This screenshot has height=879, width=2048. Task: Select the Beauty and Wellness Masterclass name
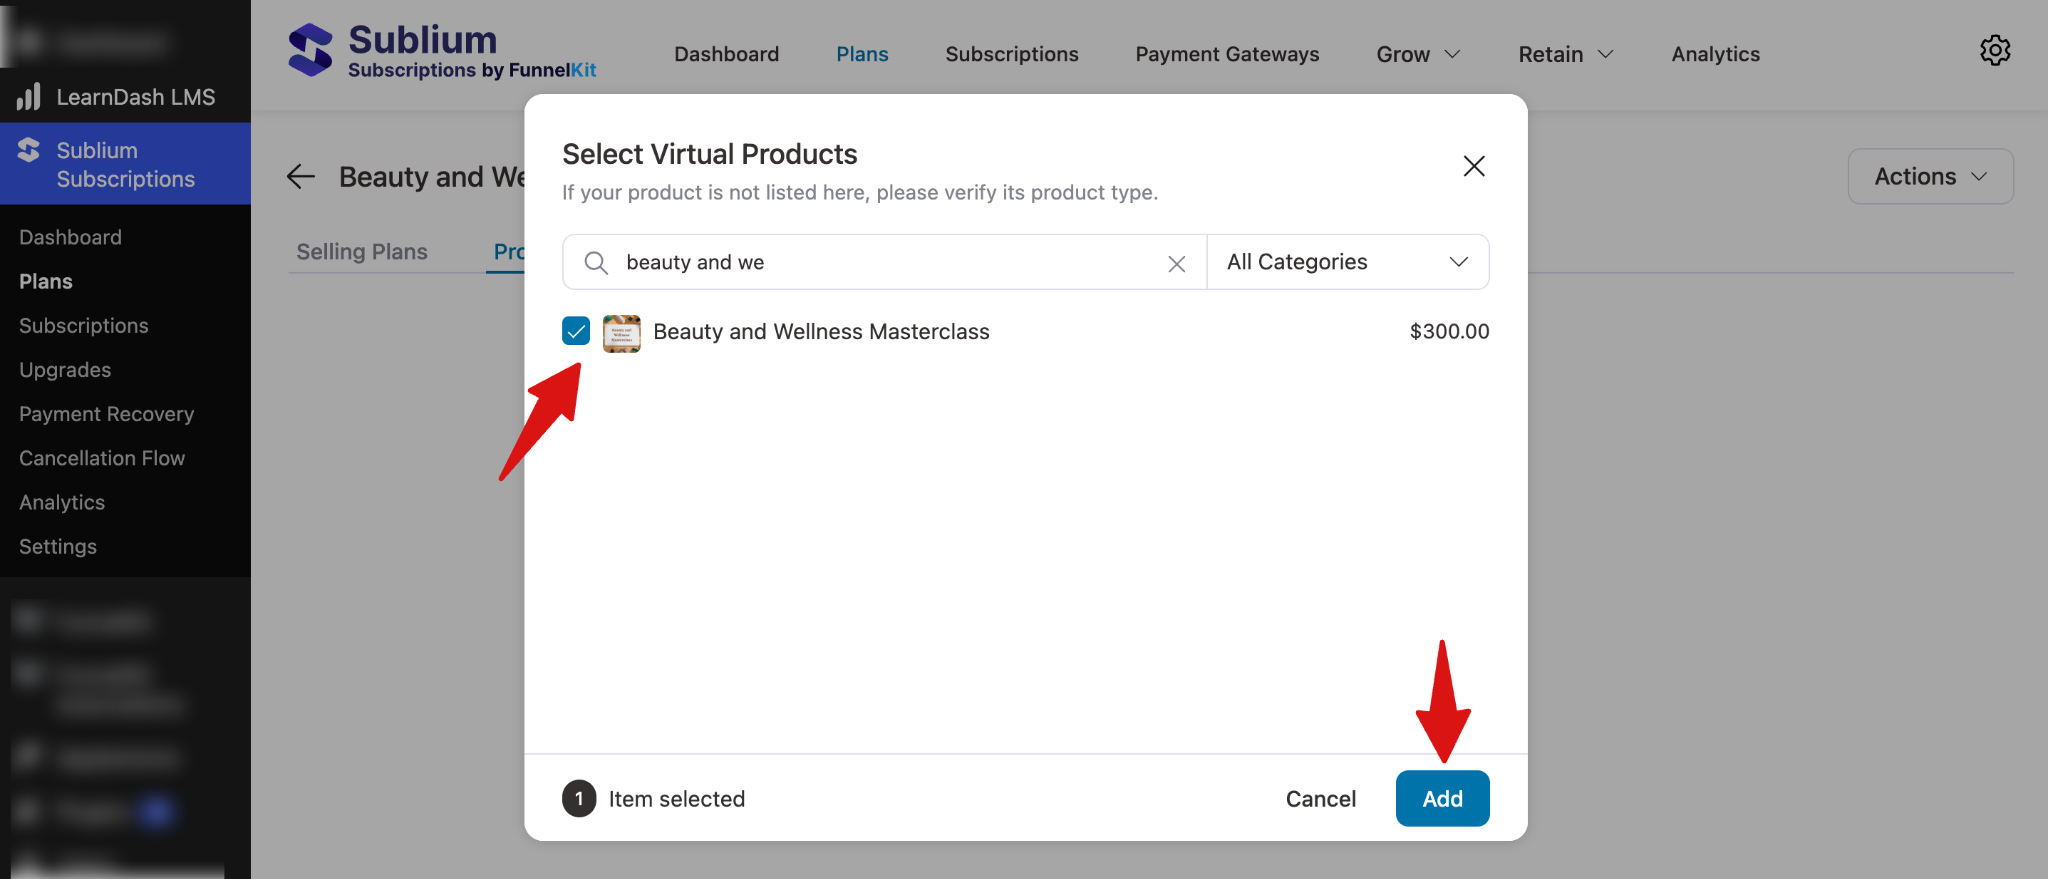[821, 332]
